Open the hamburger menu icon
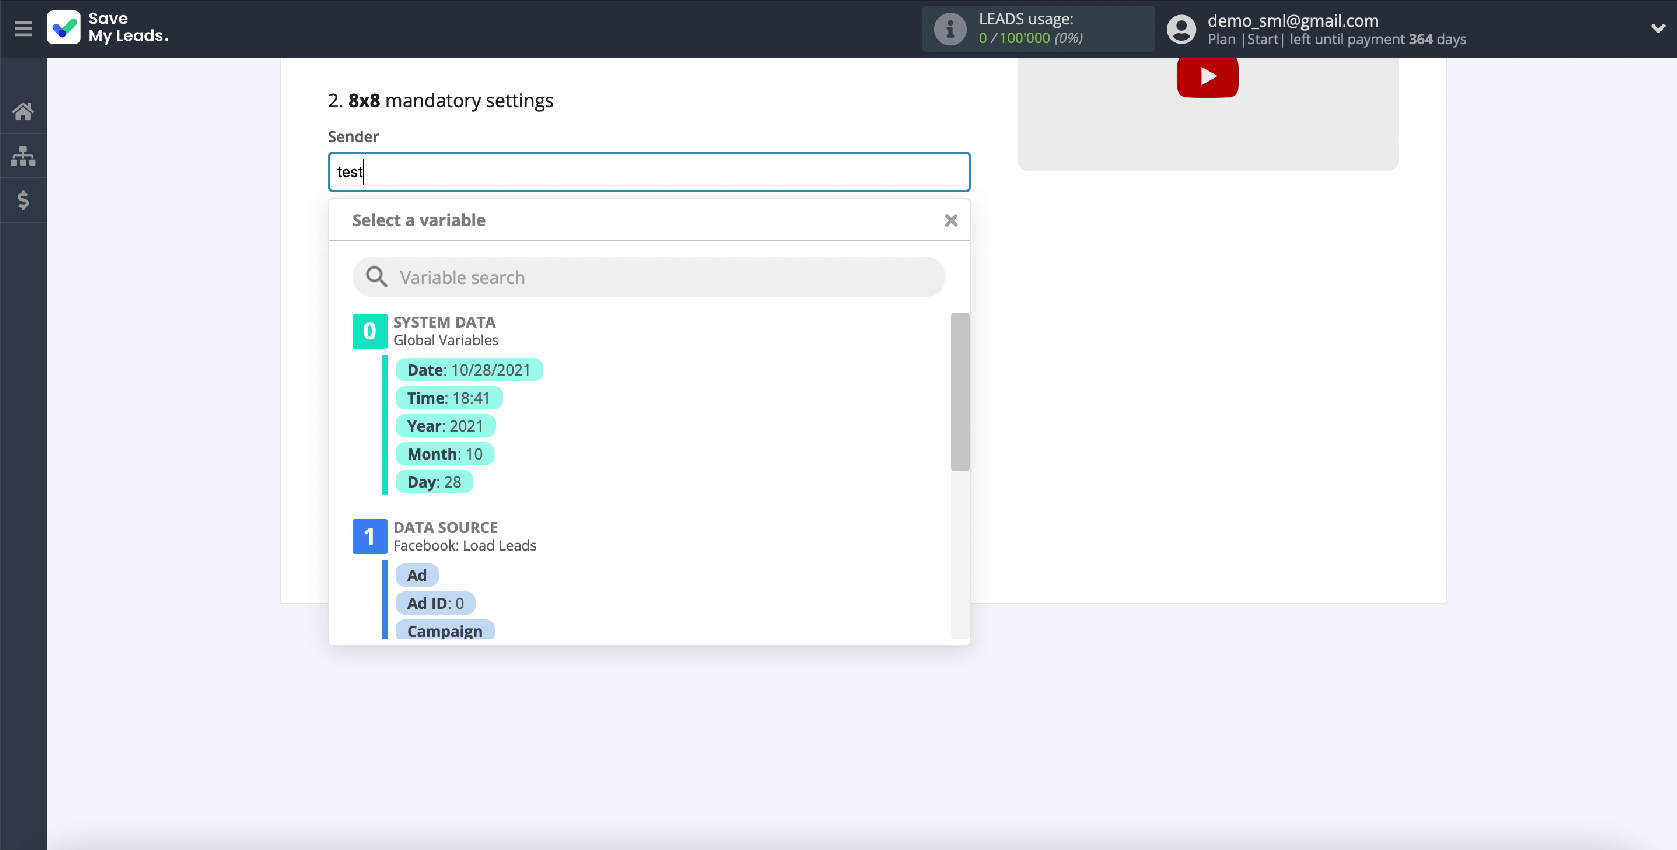1677x850 pixels. (x=23, y=28)
